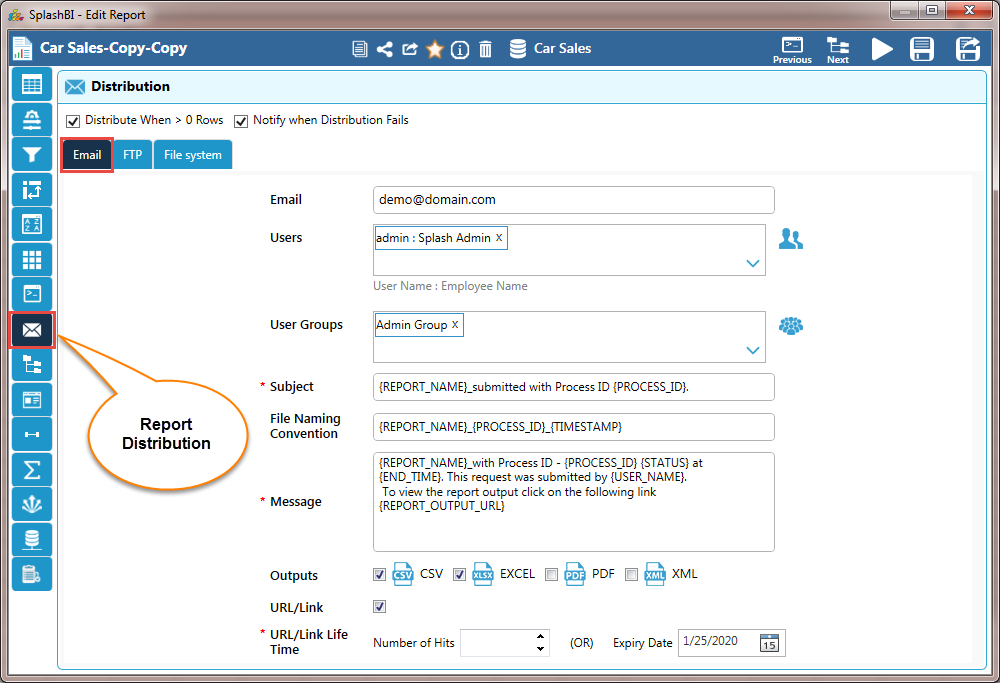Open the filter funnel icon in sidebar
This screenshot has height=683, width=1000.
point(32,155)
